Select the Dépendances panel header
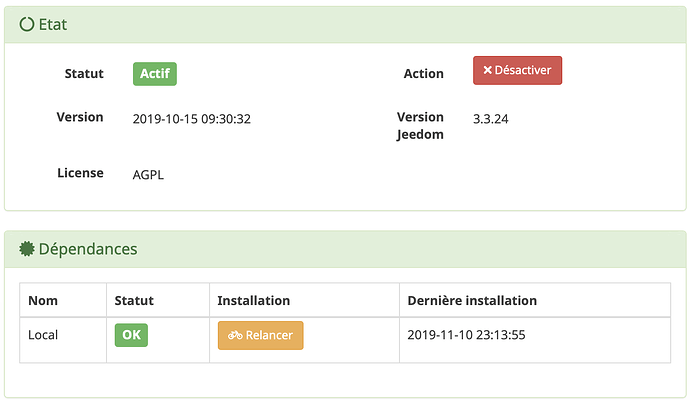Screen dimensions: 690x400 (345, 249)
